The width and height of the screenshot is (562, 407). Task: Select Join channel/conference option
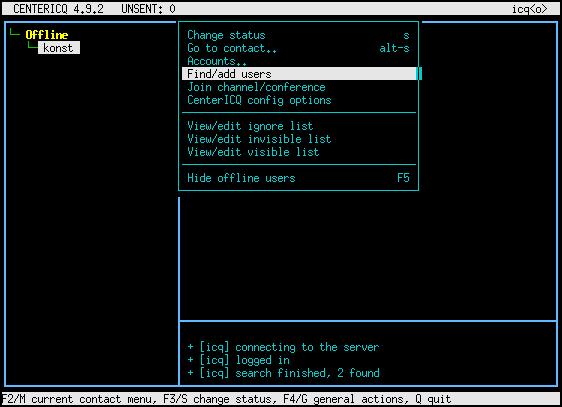299,87
